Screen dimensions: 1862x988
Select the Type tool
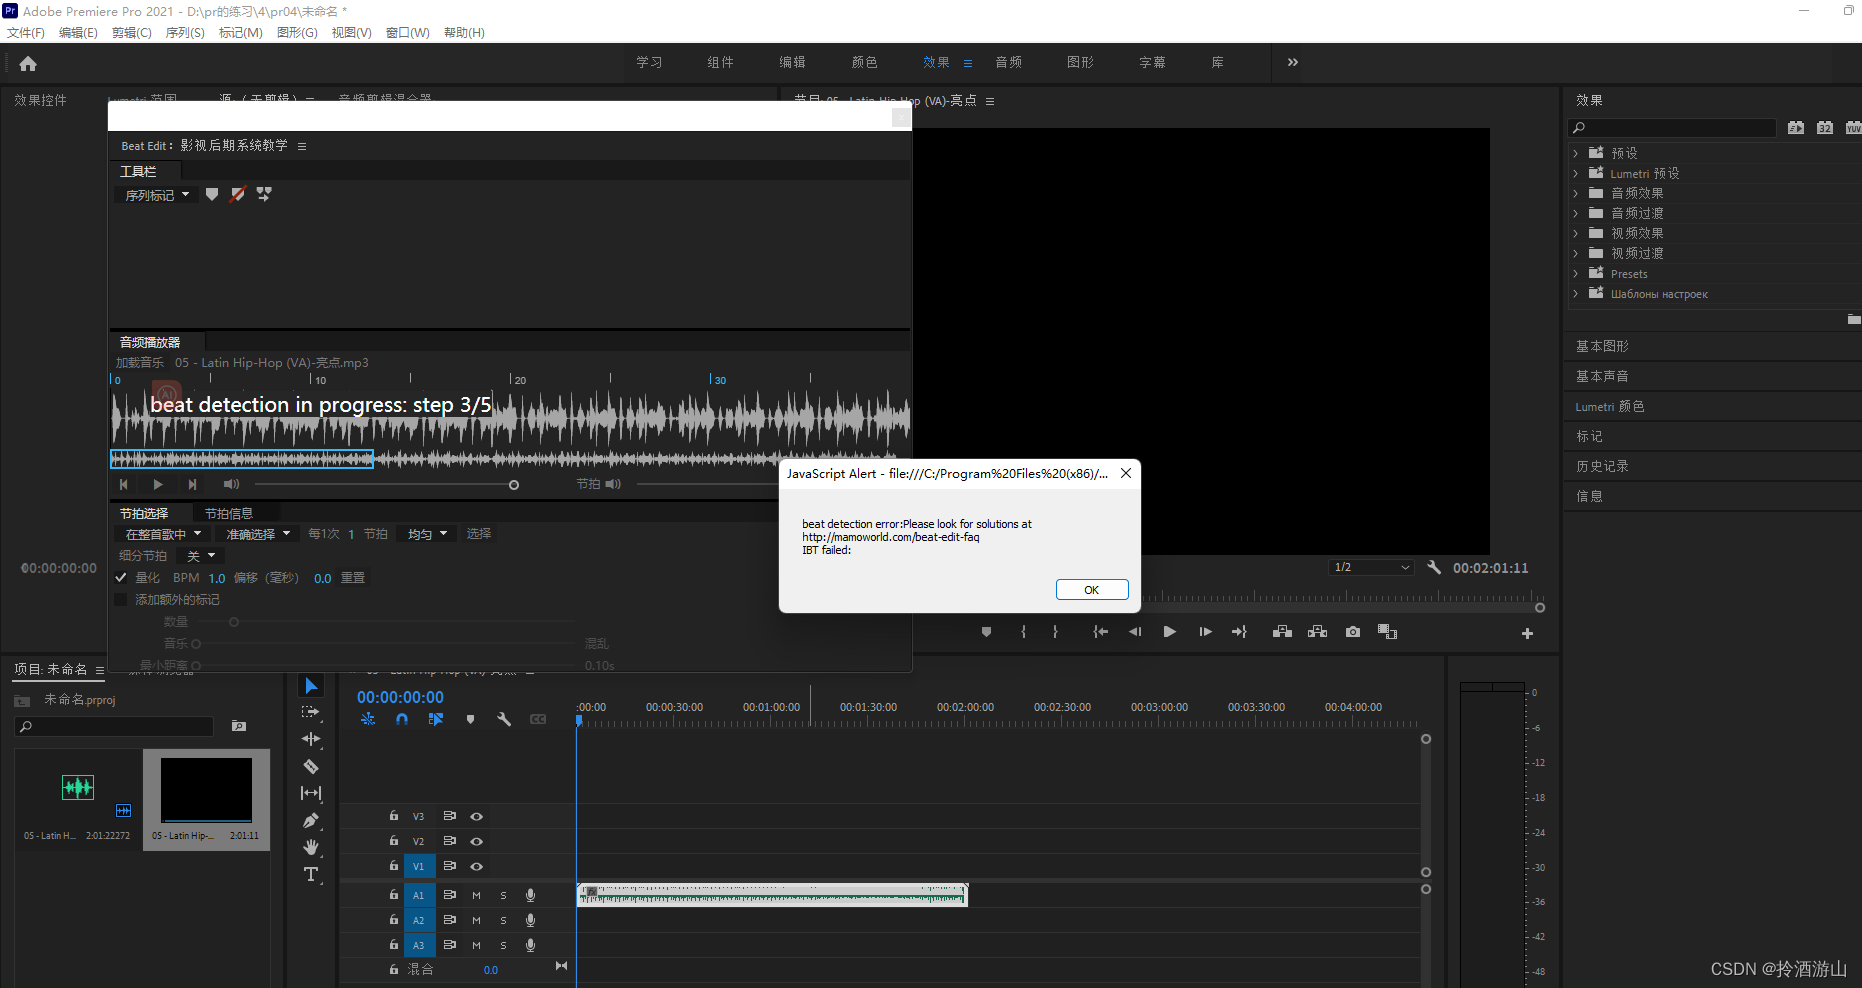311,875
